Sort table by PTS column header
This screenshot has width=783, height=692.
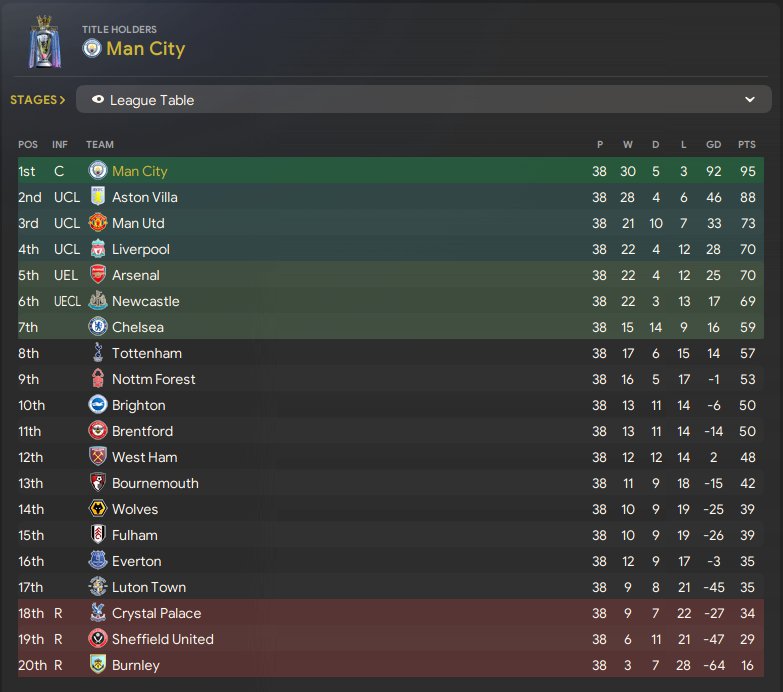click(x=747, y=144)
